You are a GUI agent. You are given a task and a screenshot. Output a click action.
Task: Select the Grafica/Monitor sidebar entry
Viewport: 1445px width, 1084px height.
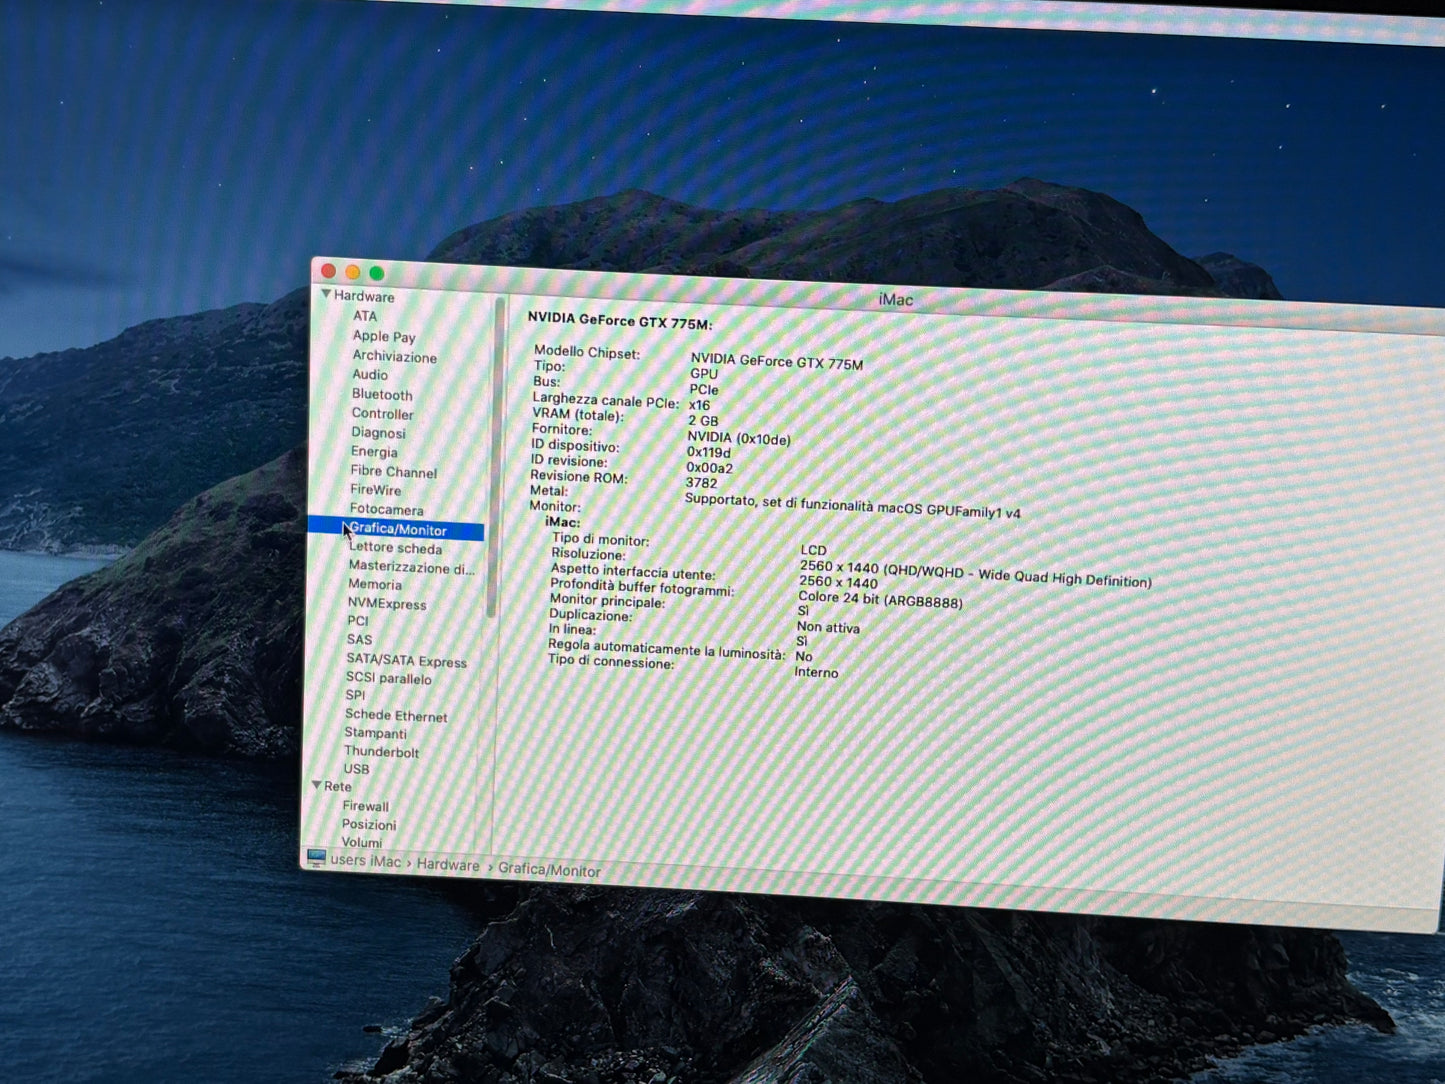pyautogui.click(x=398, y=530)
